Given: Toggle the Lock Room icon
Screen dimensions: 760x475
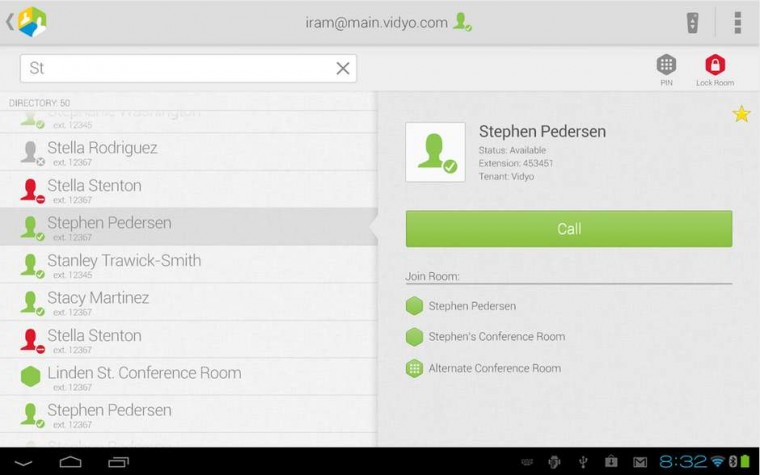Looking at the screenshot, I should pos(715,66).
